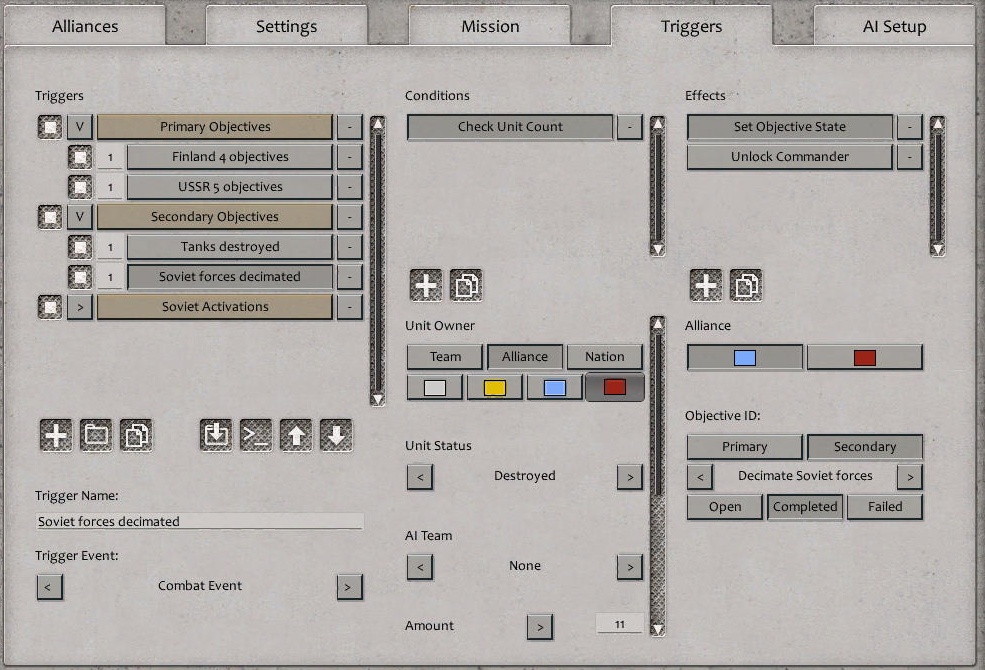Set objective state to Open
Screen dimensions: 985x670
click(x=725, y=507)
